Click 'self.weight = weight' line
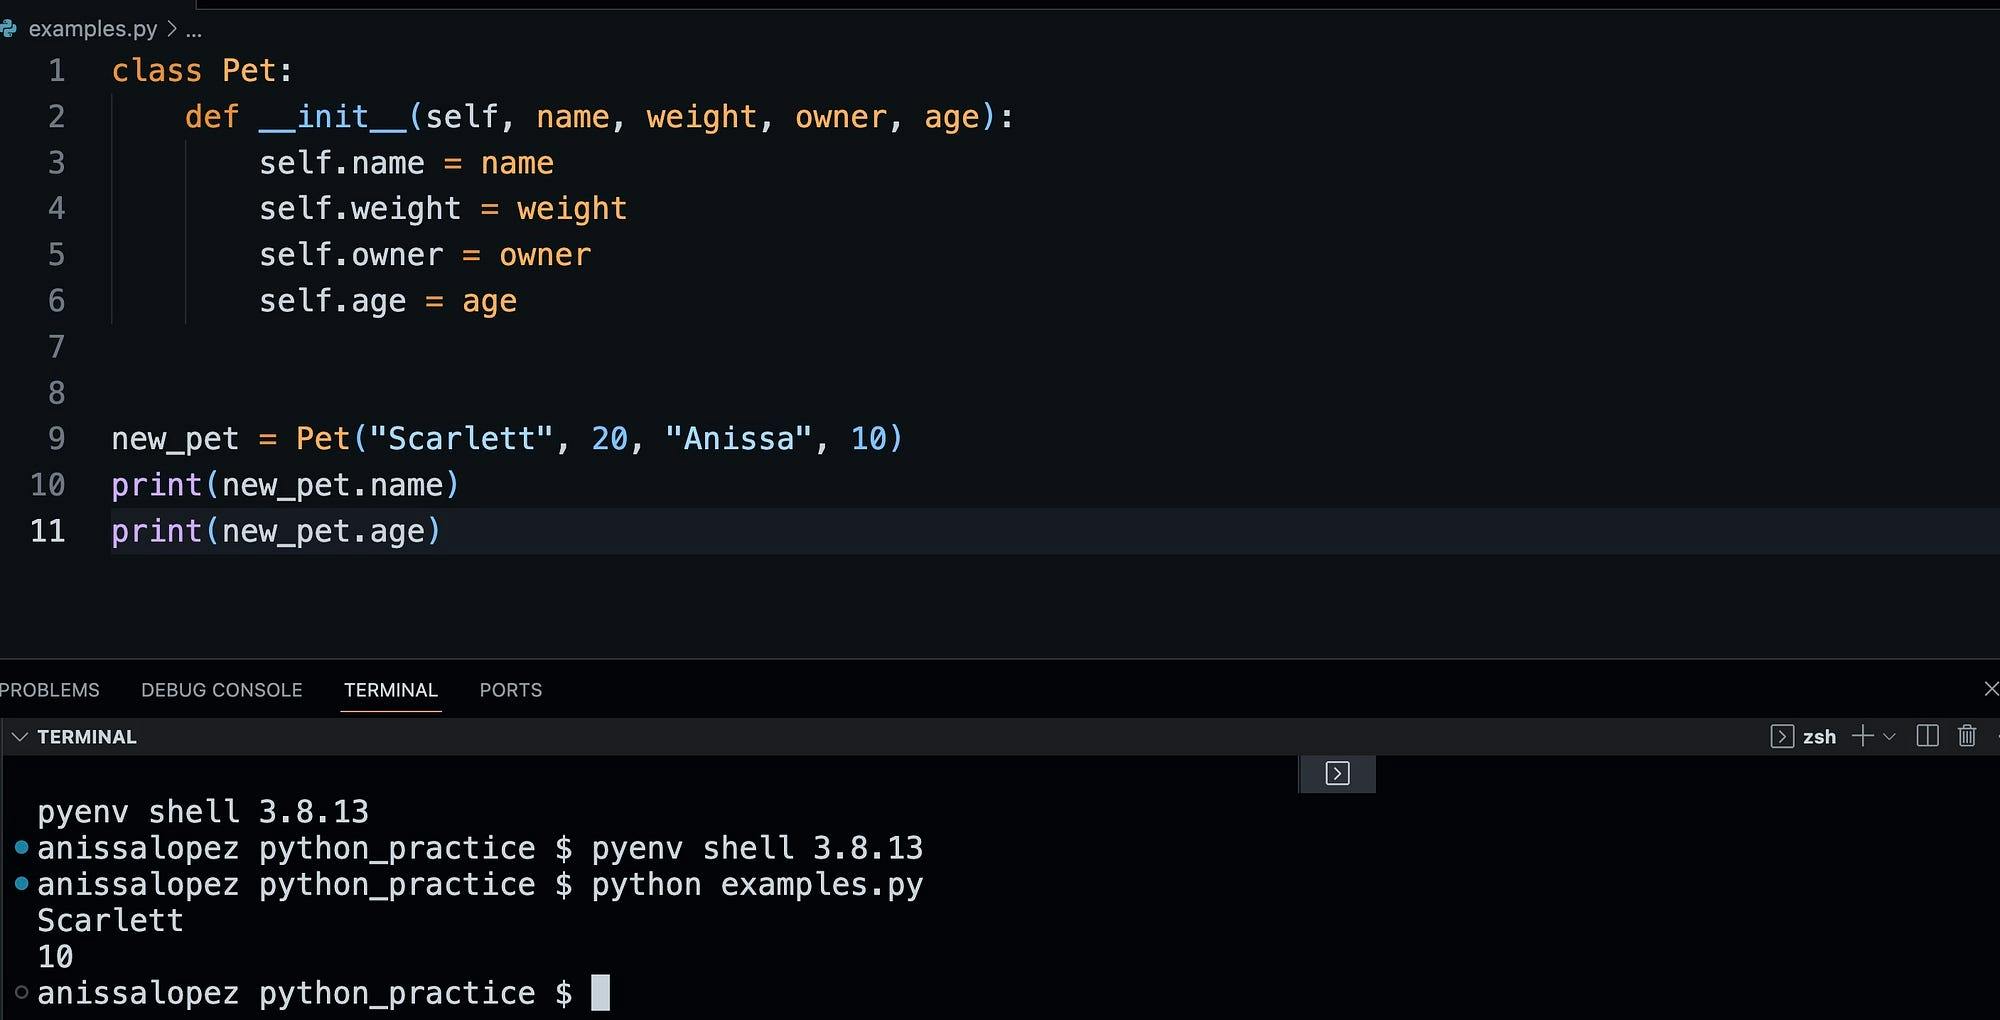The height and width of the screenshot is (1020, 2000). pos(443,209)
